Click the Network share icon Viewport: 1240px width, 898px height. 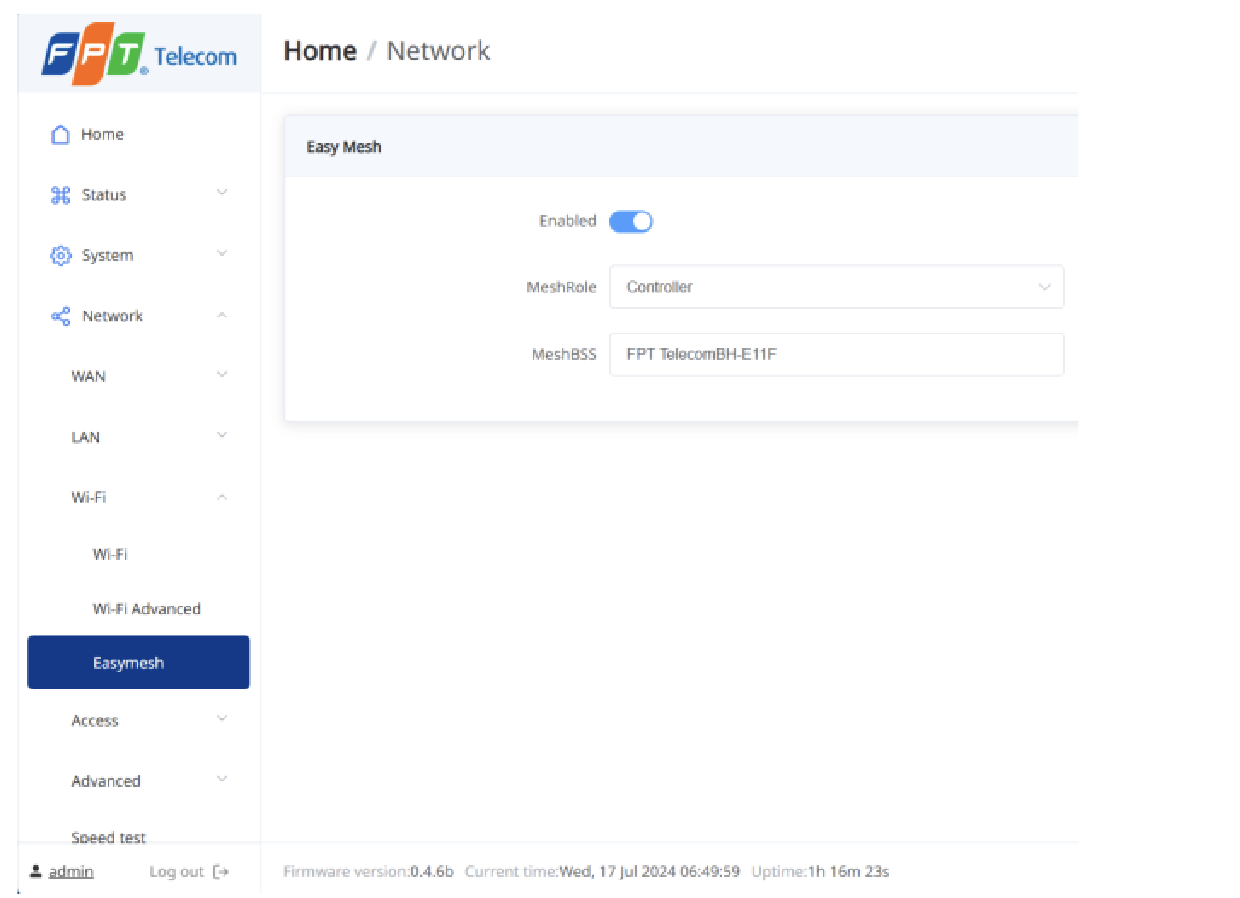click(61, 316)
